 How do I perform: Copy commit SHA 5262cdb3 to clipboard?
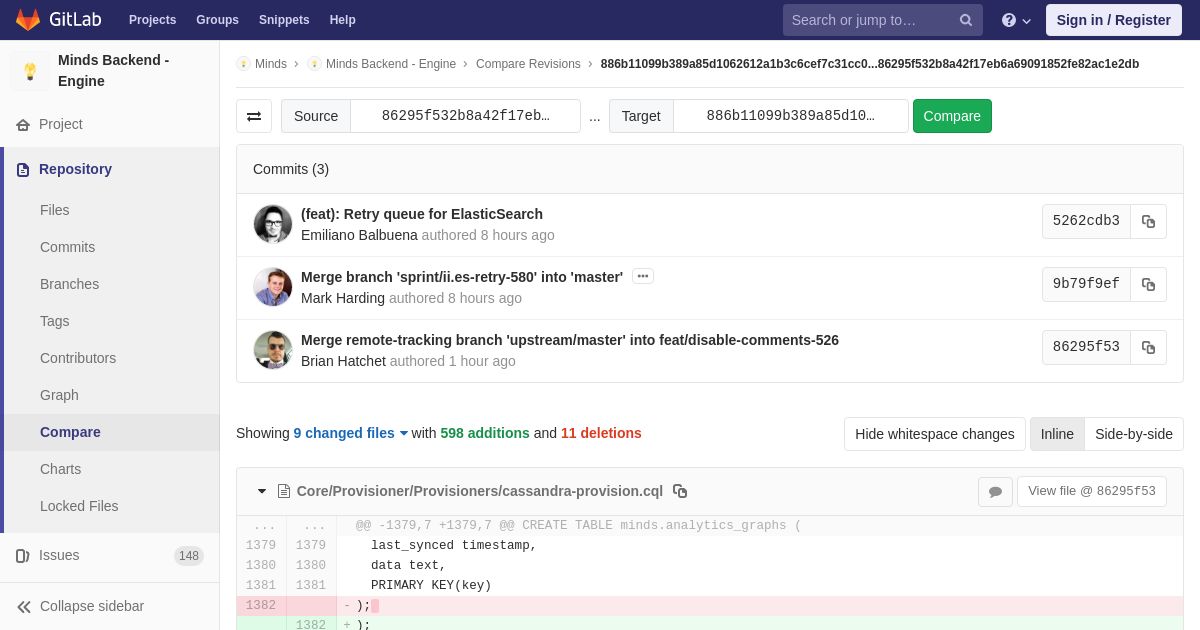(x=1148, y=221)
